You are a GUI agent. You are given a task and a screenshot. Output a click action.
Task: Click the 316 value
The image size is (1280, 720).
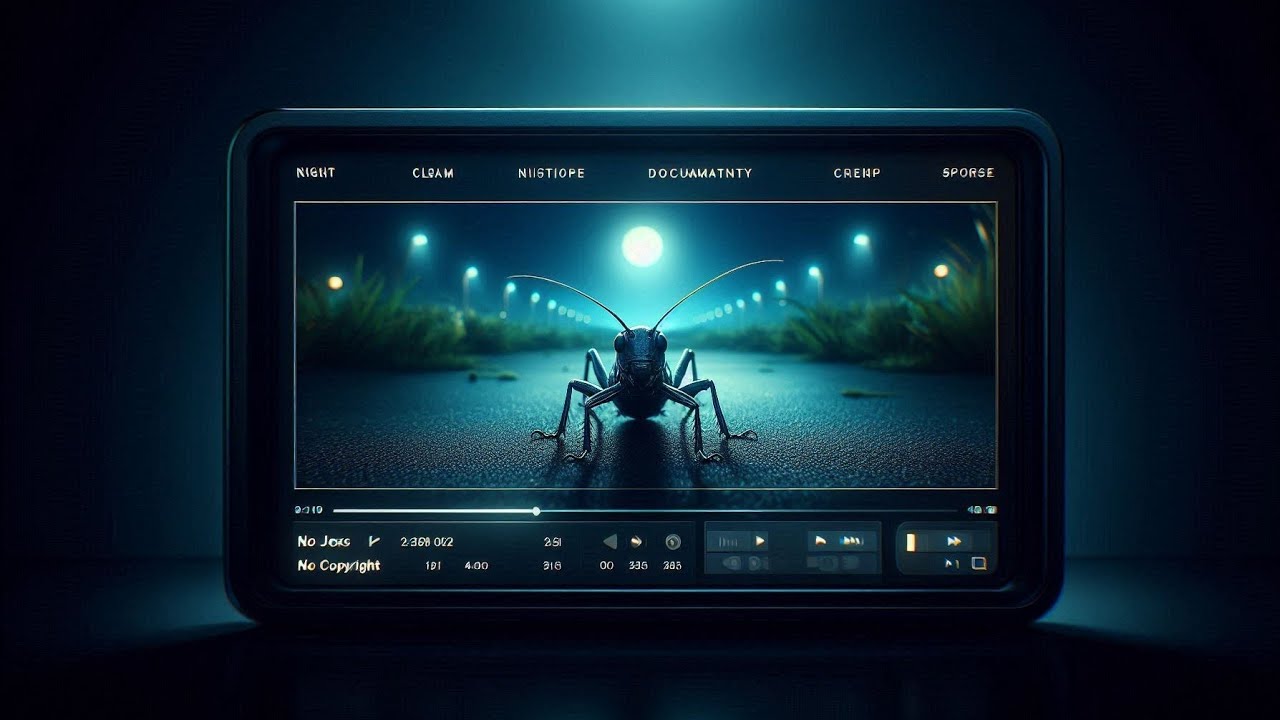point(552,565)
